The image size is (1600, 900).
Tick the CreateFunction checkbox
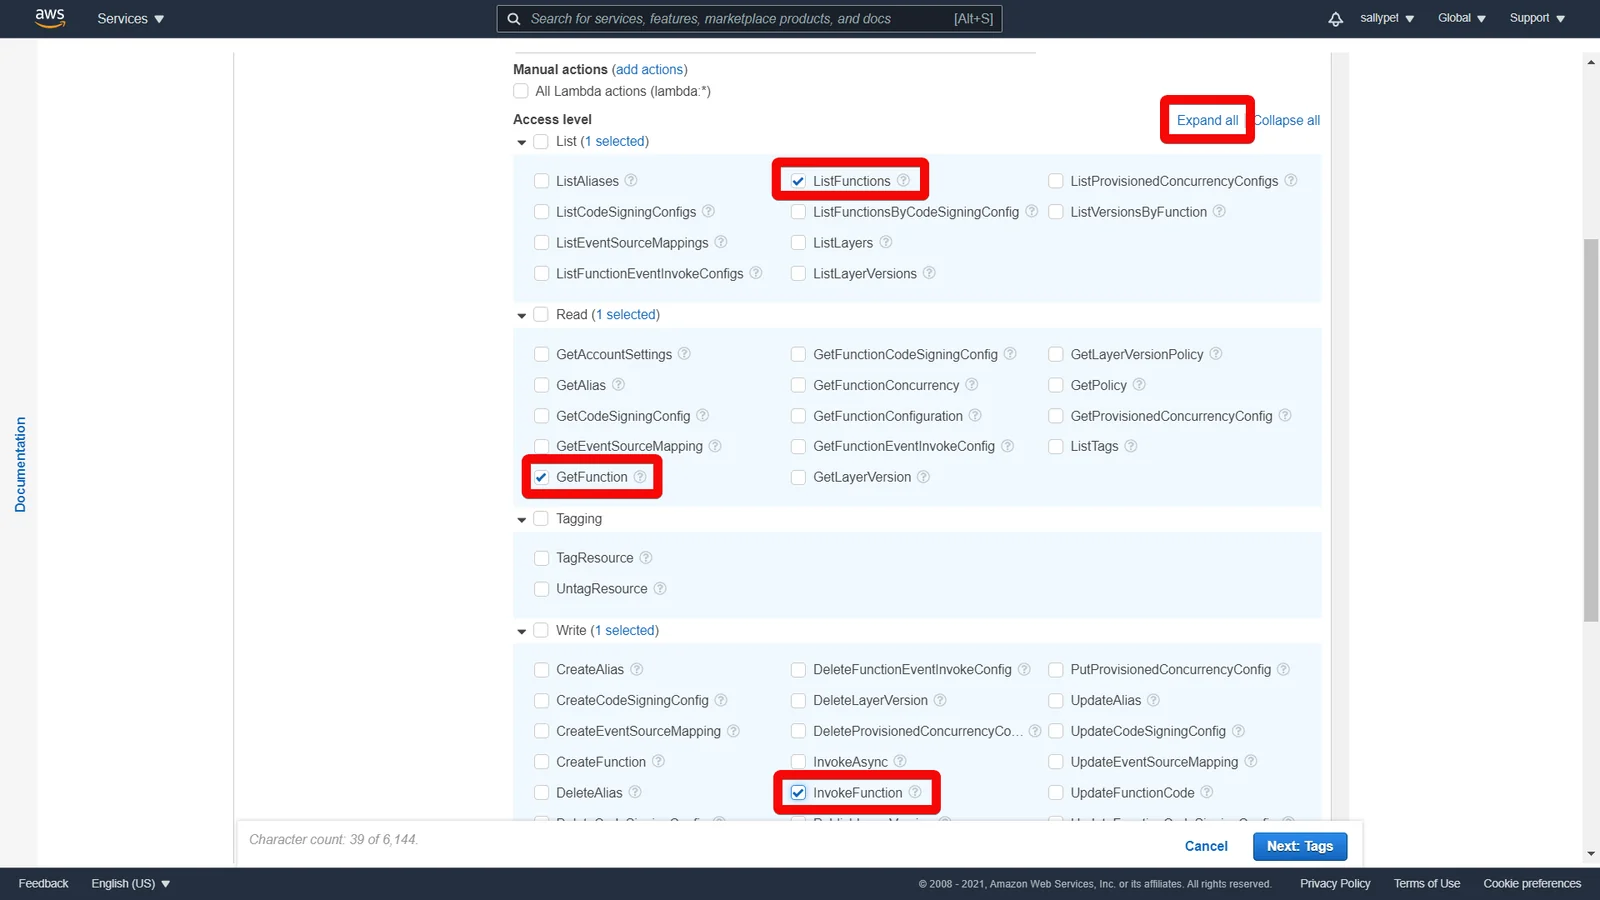coord(541,762)
